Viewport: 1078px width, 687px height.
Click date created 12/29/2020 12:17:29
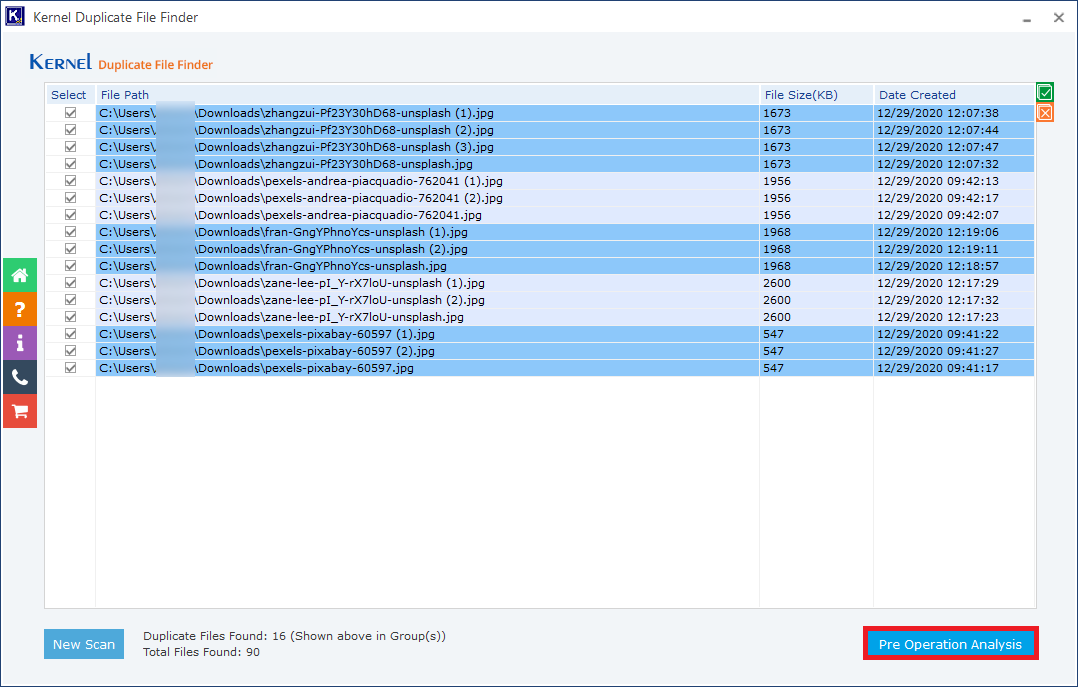pos(938,283)
